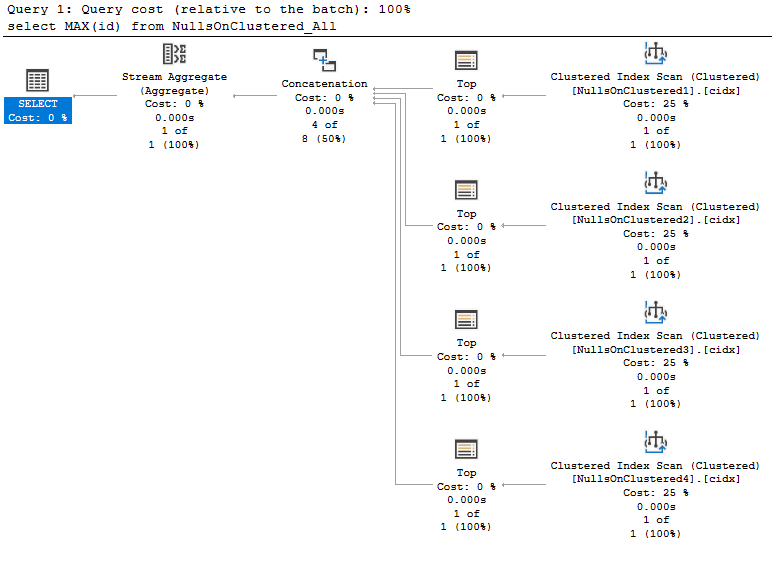Screen dimensions: 772x570
Task: Click the second Top operator icon
Action: click(x=466, y=190)
